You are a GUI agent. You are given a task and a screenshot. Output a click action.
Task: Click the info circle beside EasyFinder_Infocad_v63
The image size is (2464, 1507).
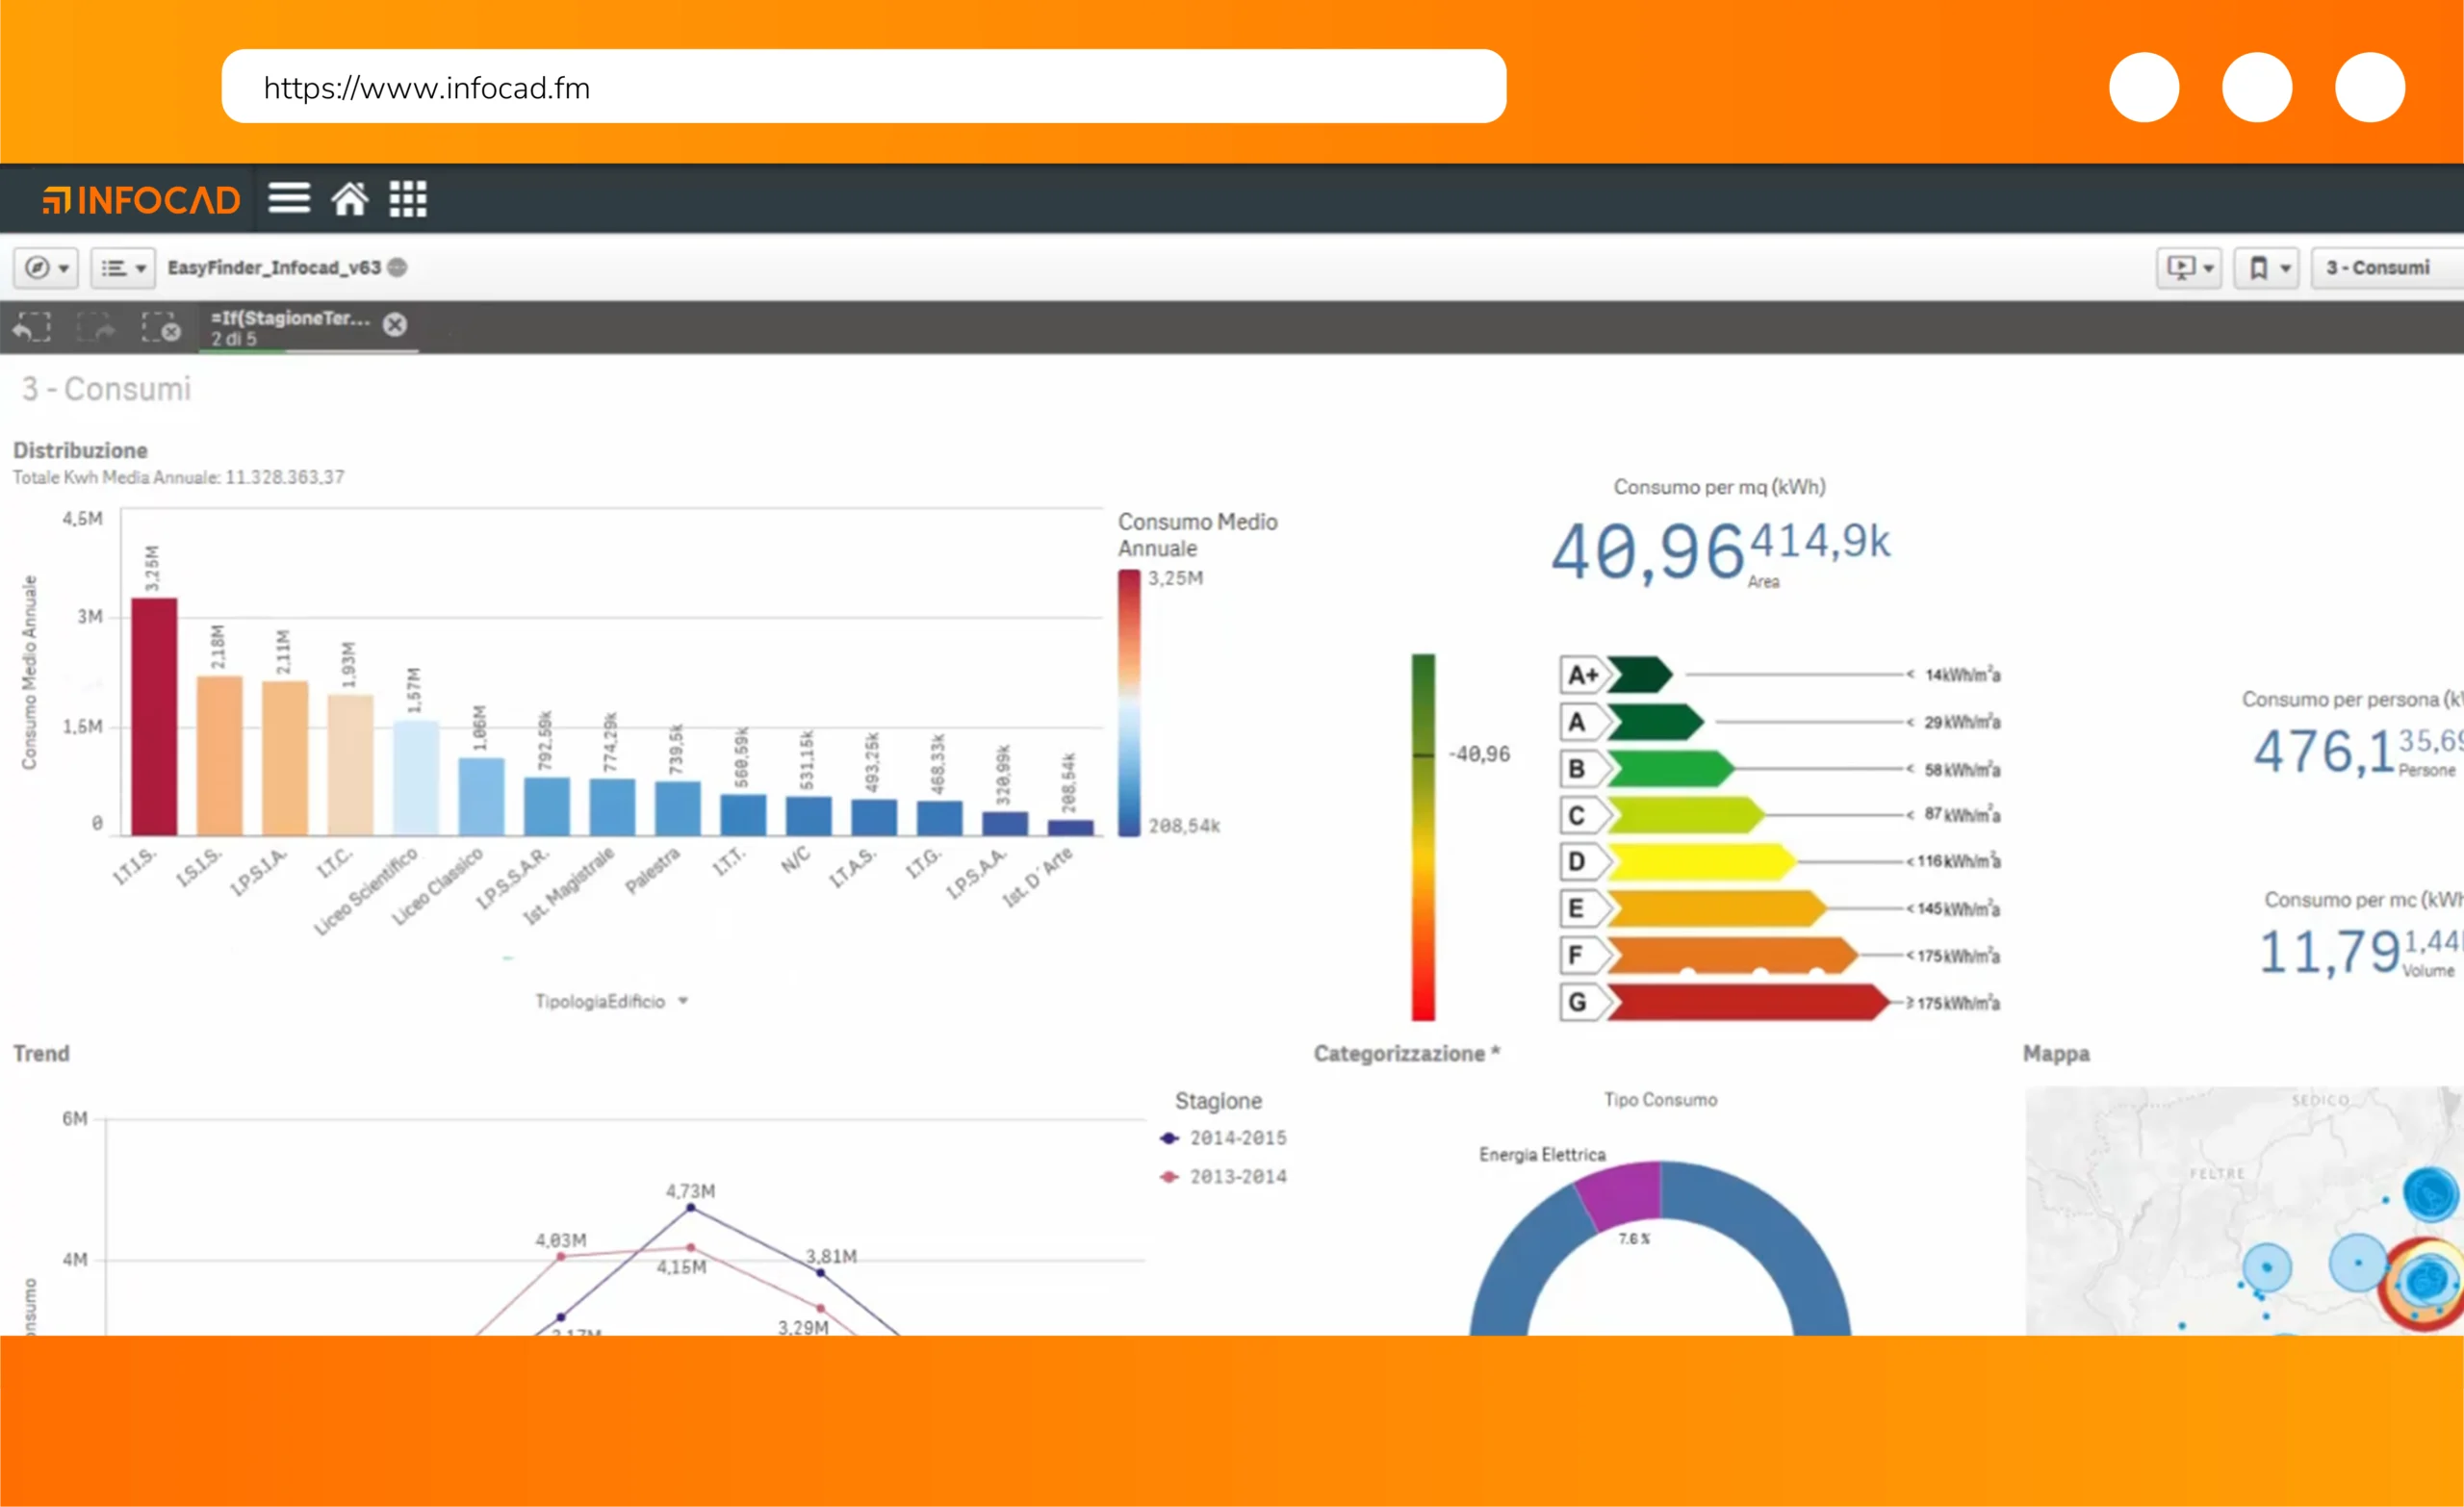click(x=397, y=267)
